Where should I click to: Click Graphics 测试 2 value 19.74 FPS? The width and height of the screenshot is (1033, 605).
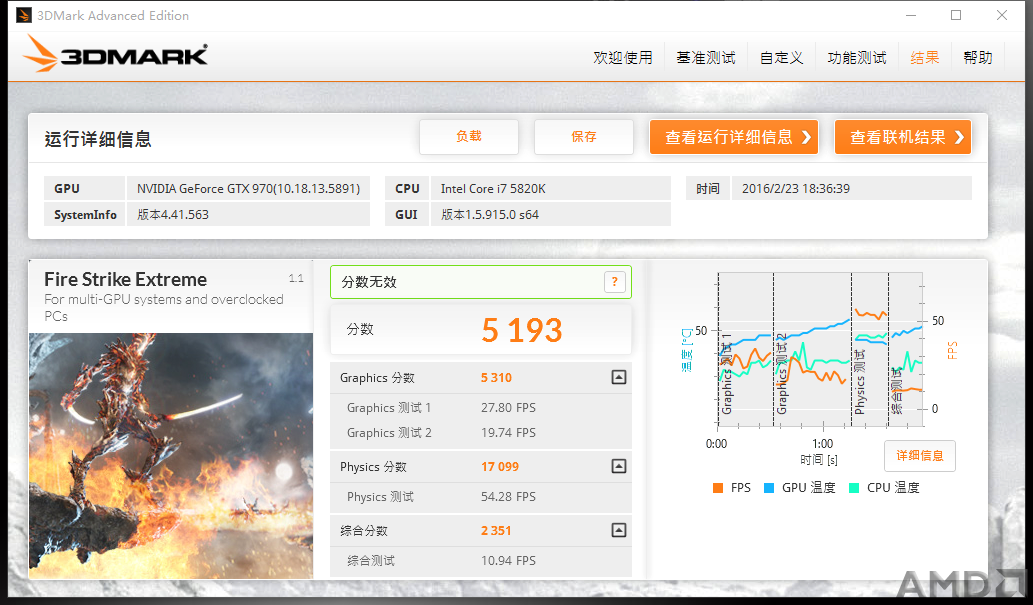click(x=508, y=433)
